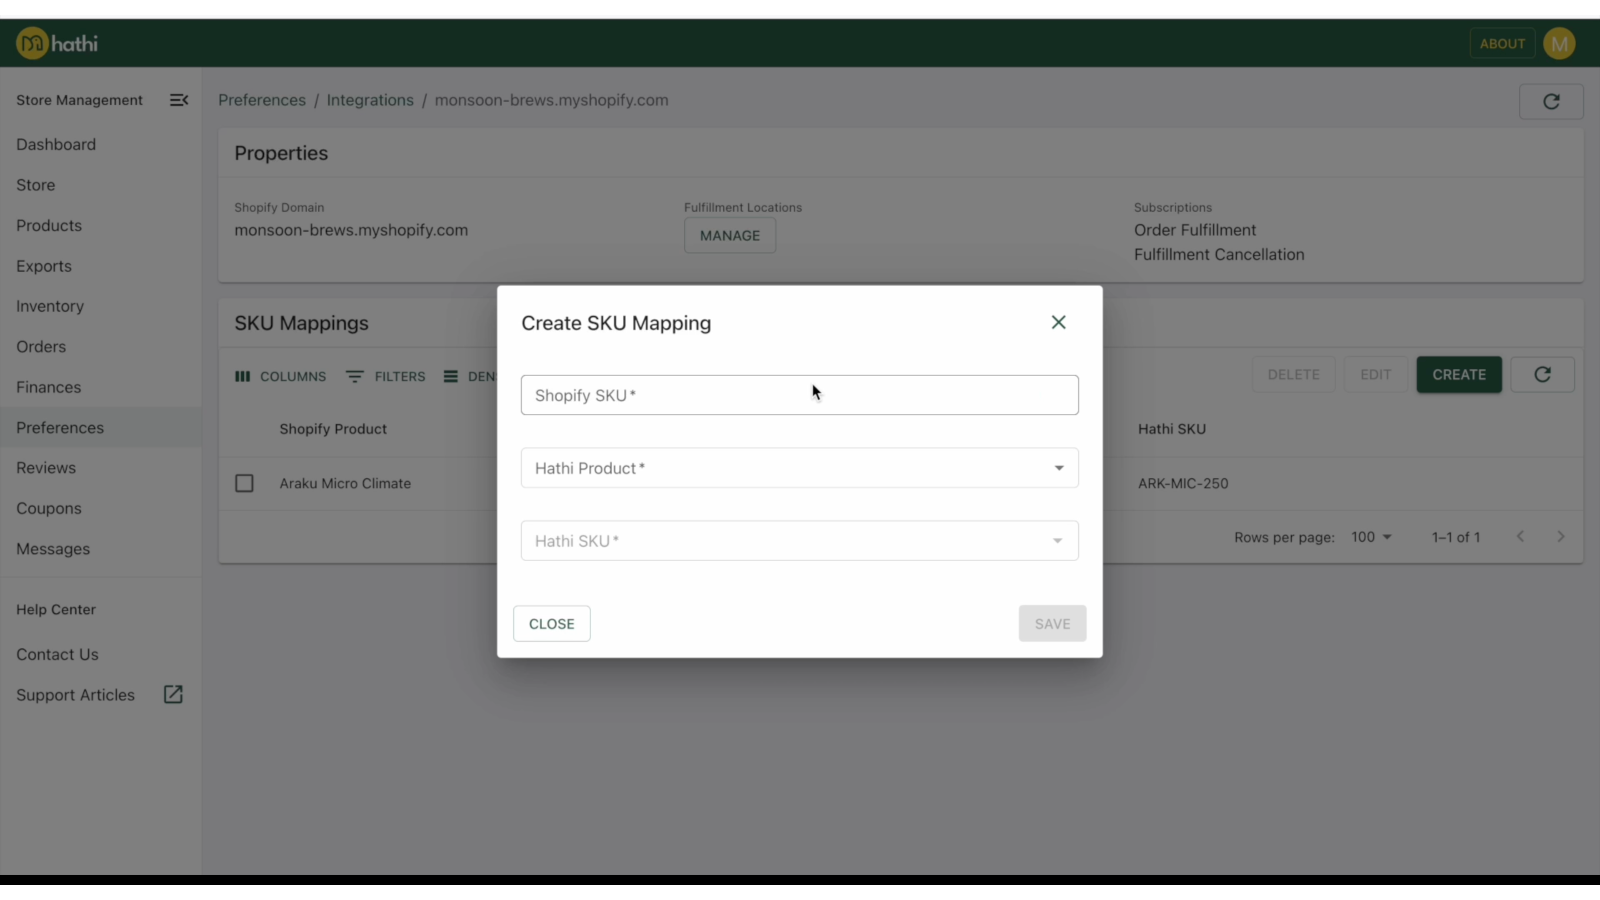Click the Order Fulfillment subscription text
The width and height of the screenshot is (1600, 900).
(1195, 230)
